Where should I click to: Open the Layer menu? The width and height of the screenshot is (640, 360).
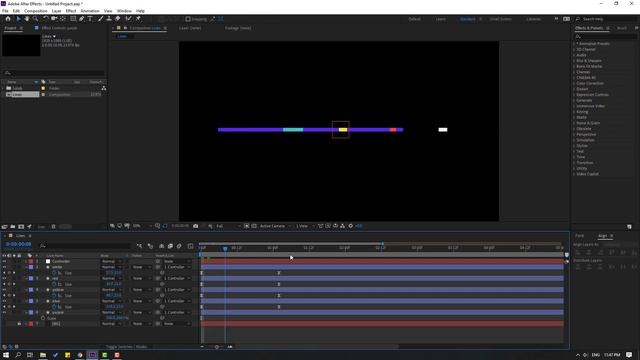point(56,11)
